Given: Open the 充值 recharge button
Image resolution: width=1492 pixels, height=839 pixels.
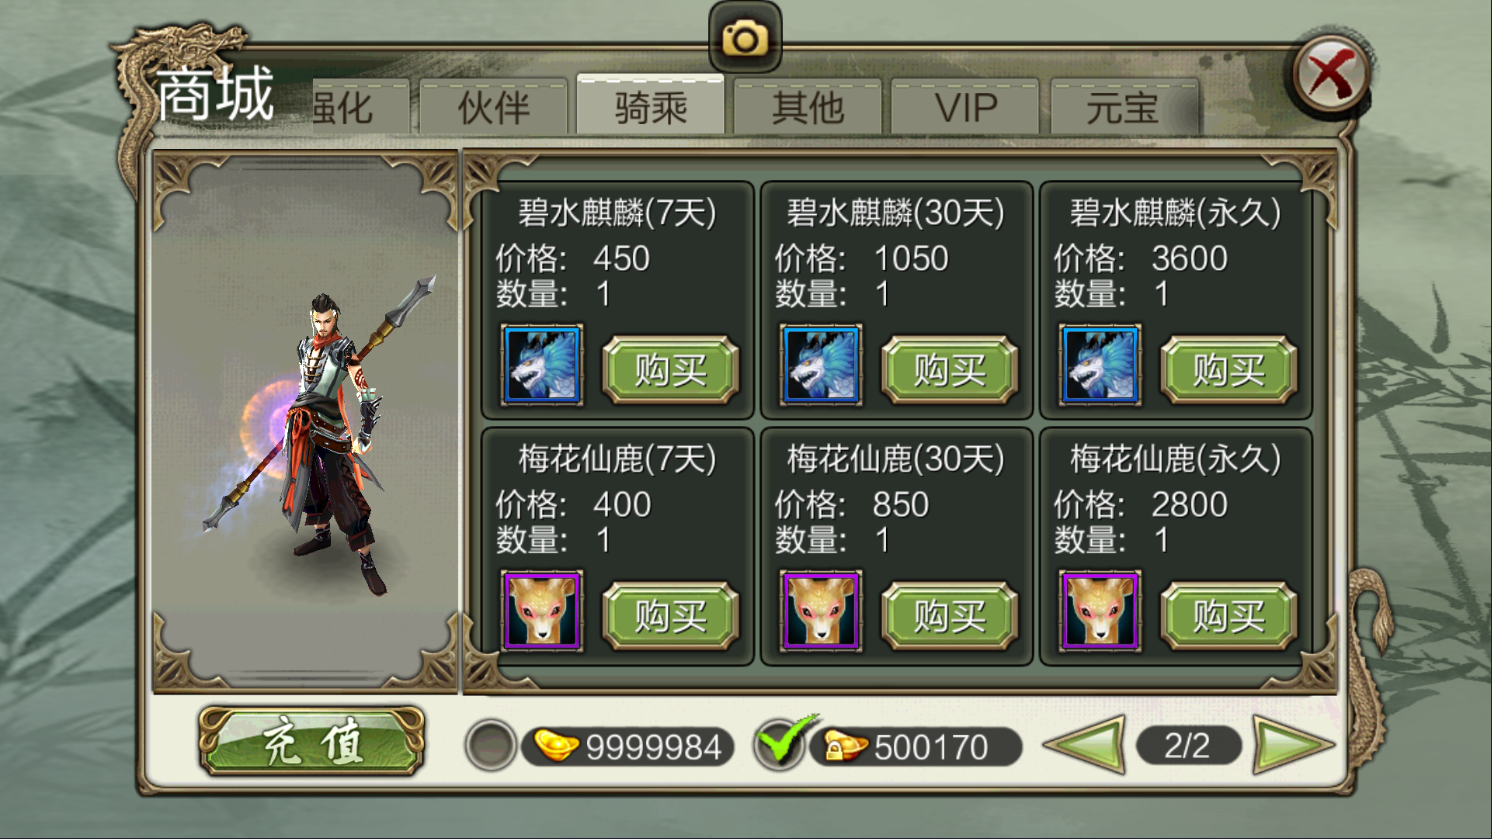Looking at the screenshot, I should (x=312, y=742).
